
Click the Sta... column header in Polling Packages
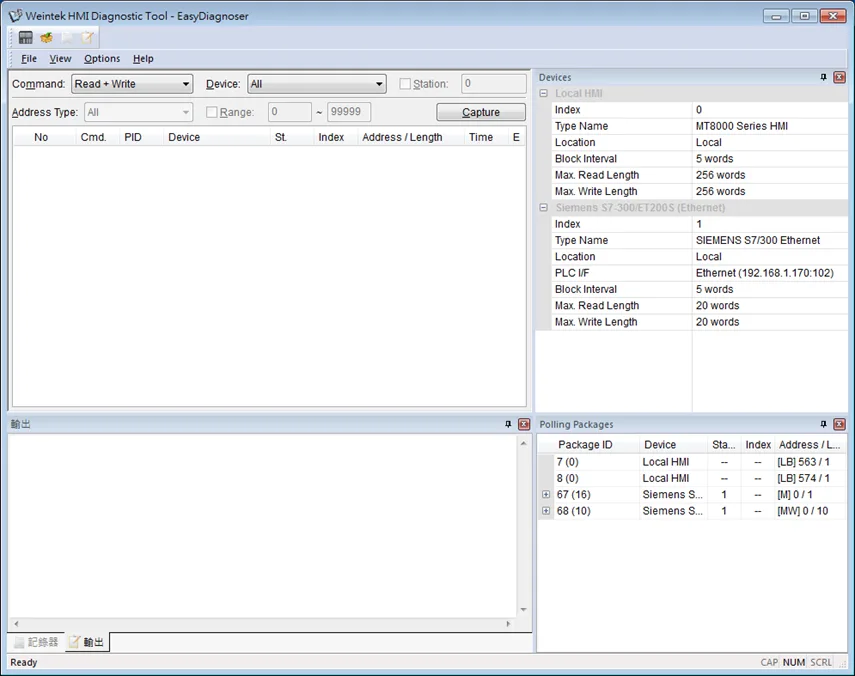[x=724, y=445]
